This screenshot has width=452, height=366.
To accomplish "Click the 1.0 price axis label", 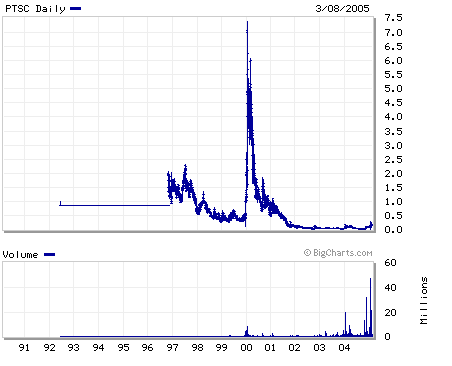I will (393, 202).
